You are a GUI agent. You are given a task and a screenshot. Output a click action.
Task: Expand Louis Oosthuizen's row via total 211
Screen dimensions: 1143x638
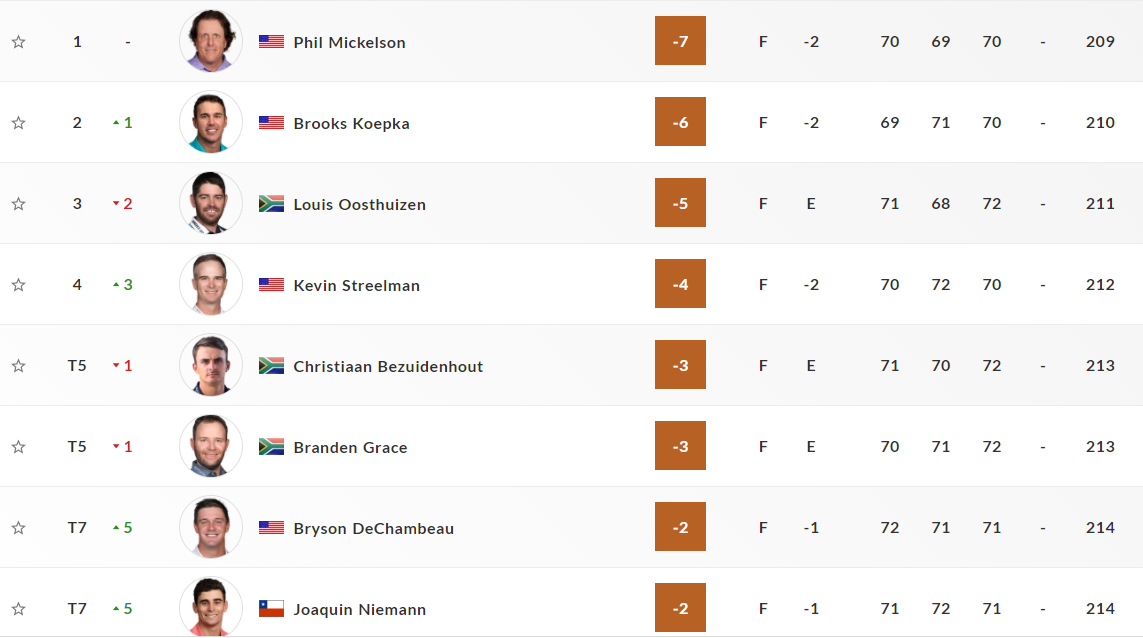point(1100,204)
